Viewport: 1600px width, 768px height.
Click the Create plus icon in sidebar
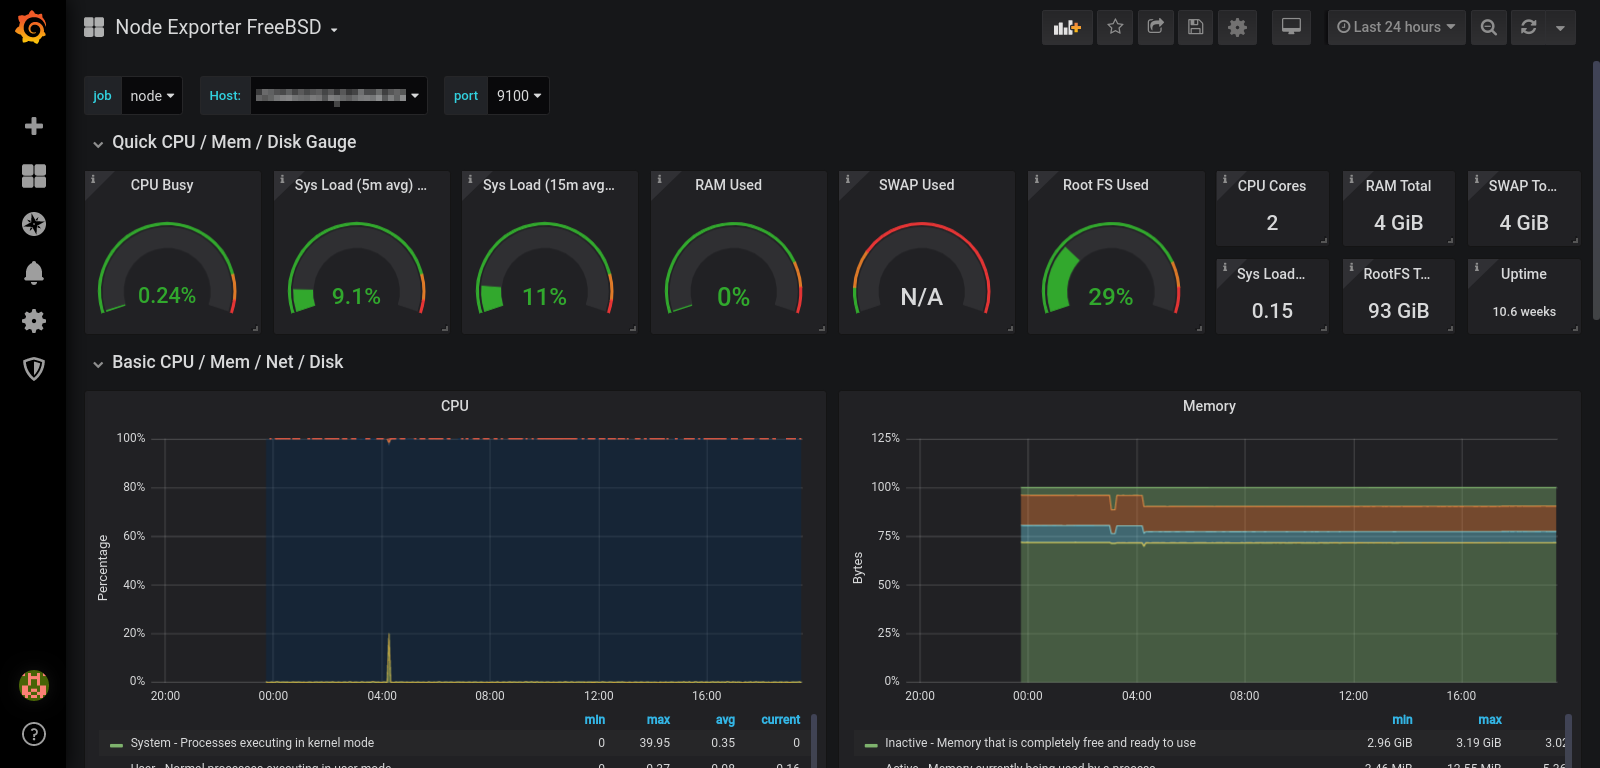(x=34, y=126)
